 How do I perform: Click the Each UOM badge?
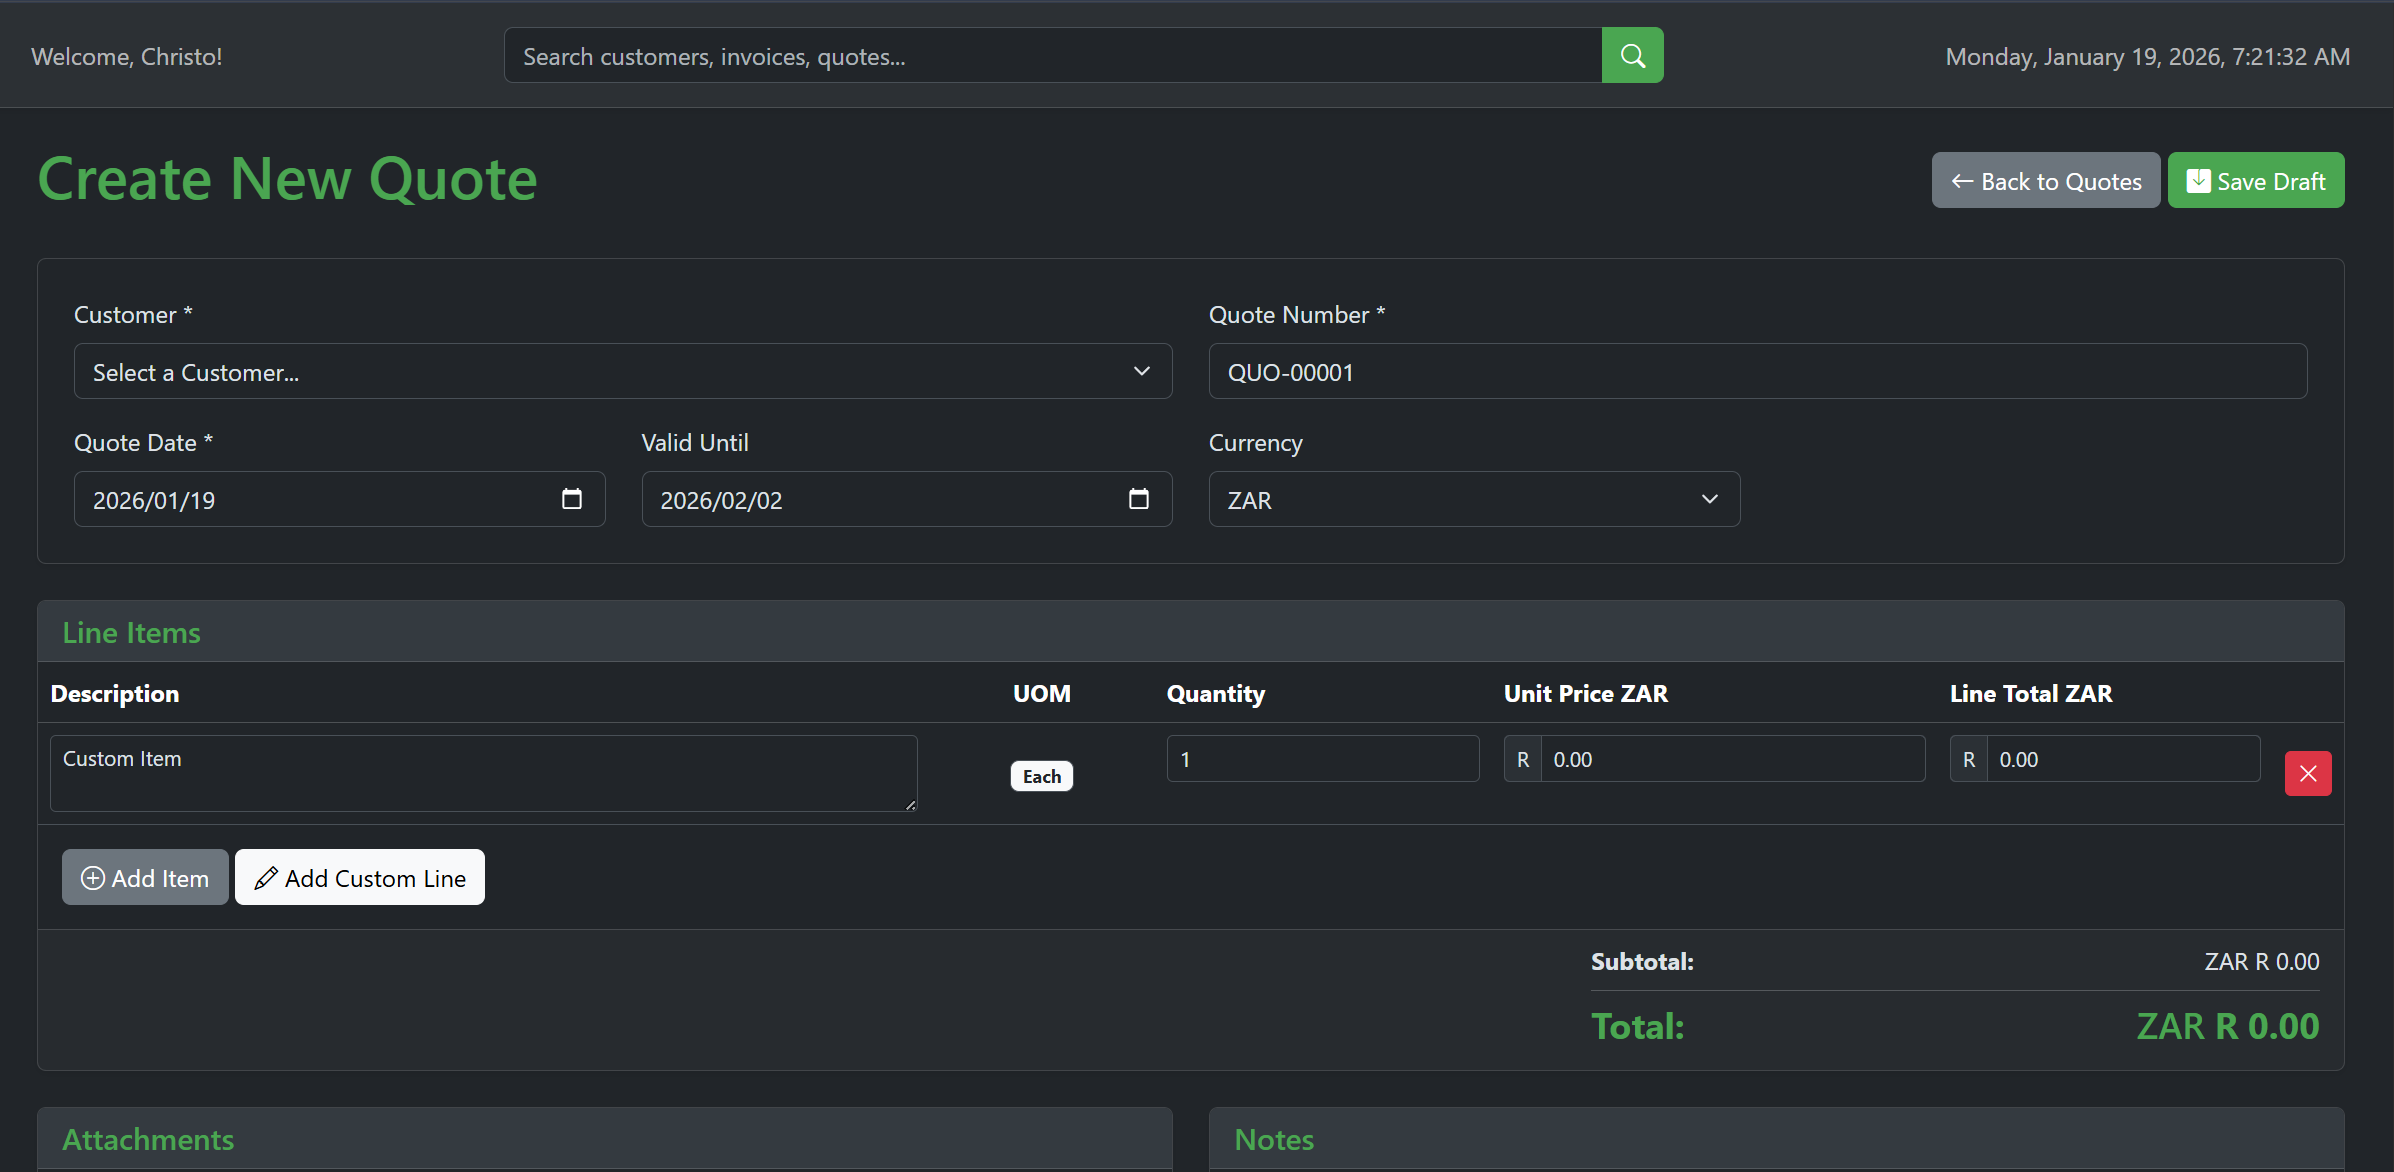(x=1041, y=776)
